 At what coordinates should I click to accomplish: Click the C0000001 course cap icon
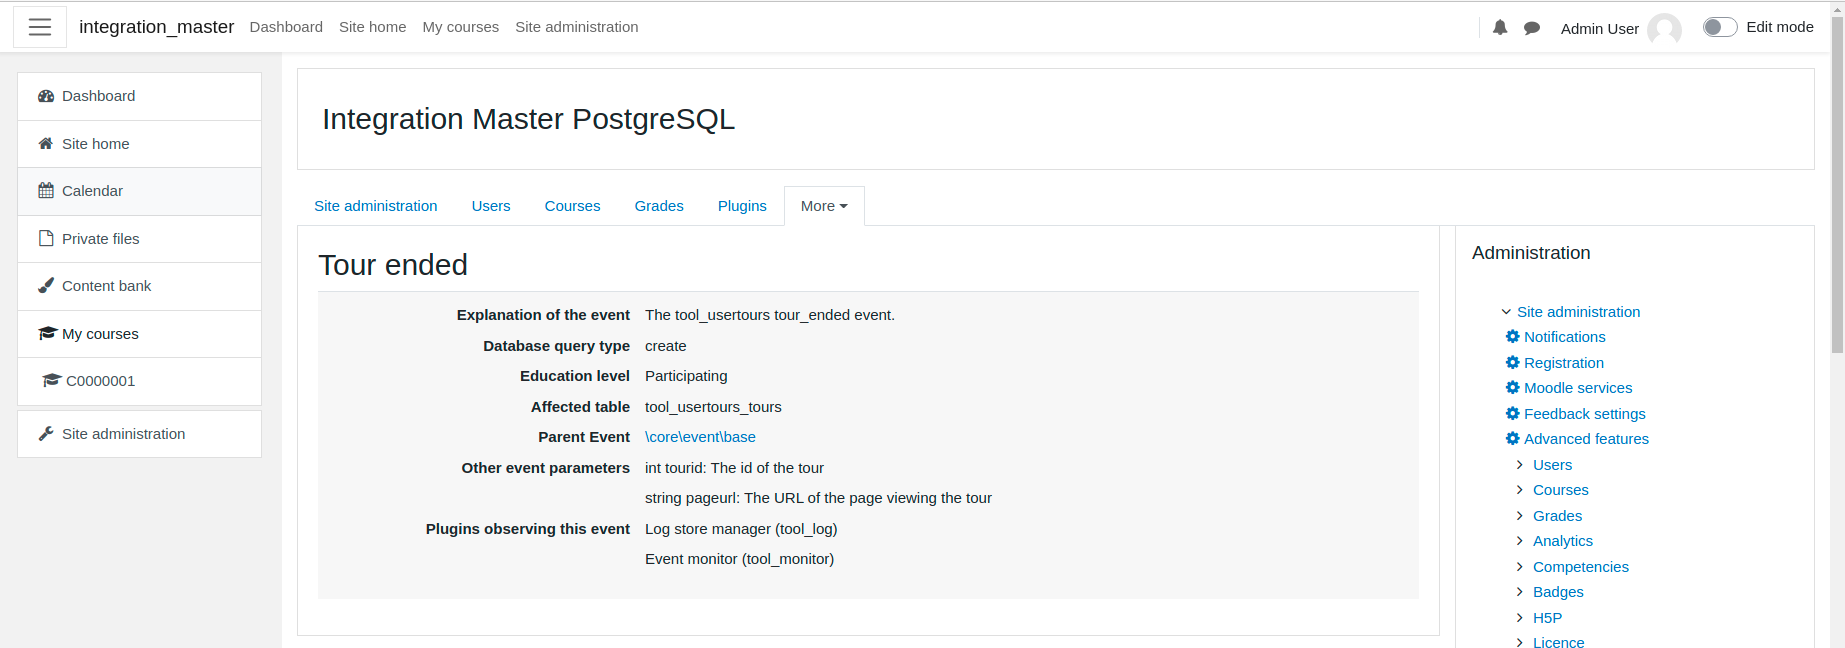tap(52, 381)
